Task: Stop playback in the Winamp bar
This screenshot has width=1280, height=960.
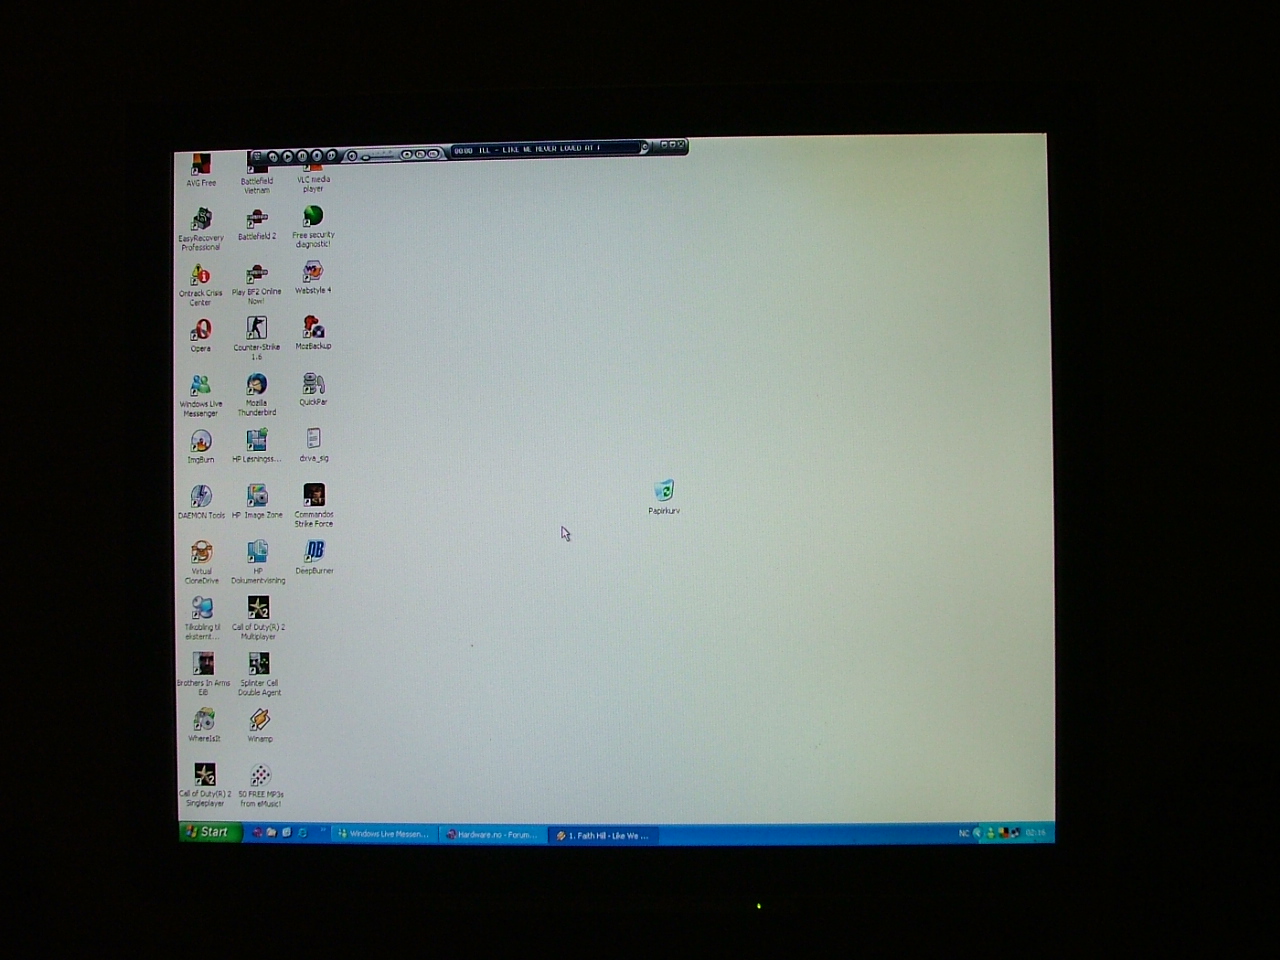Action: 317,156
